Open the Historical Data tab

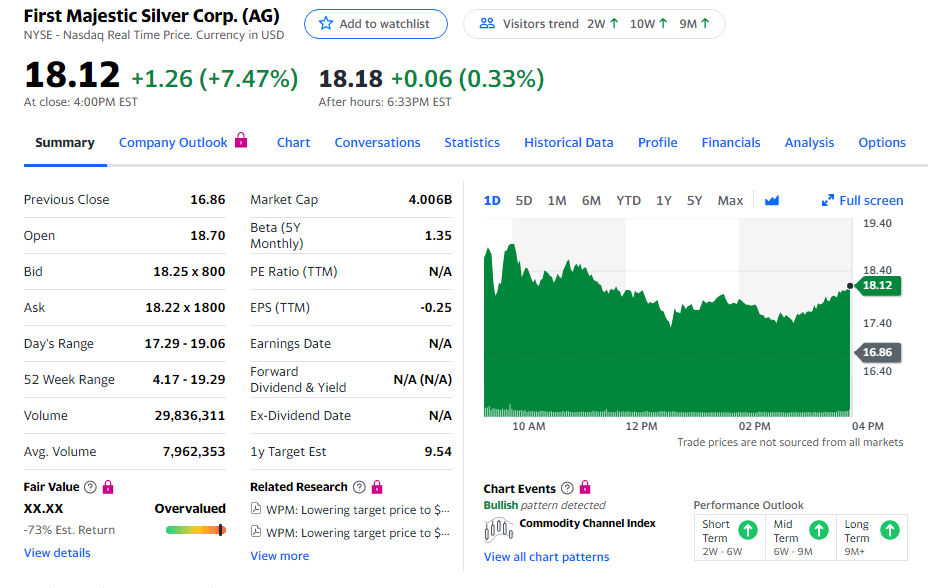[569, 143]
